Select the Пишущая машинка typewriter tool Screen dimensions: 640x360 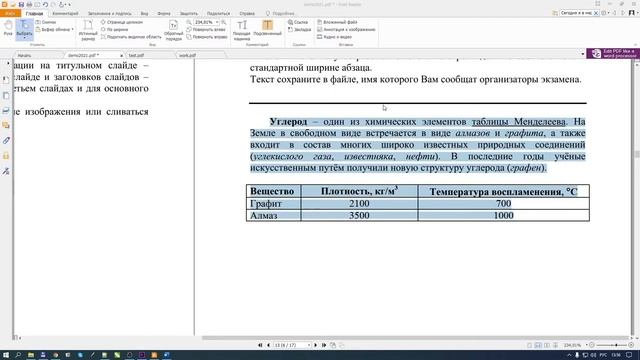pos(242,30)
